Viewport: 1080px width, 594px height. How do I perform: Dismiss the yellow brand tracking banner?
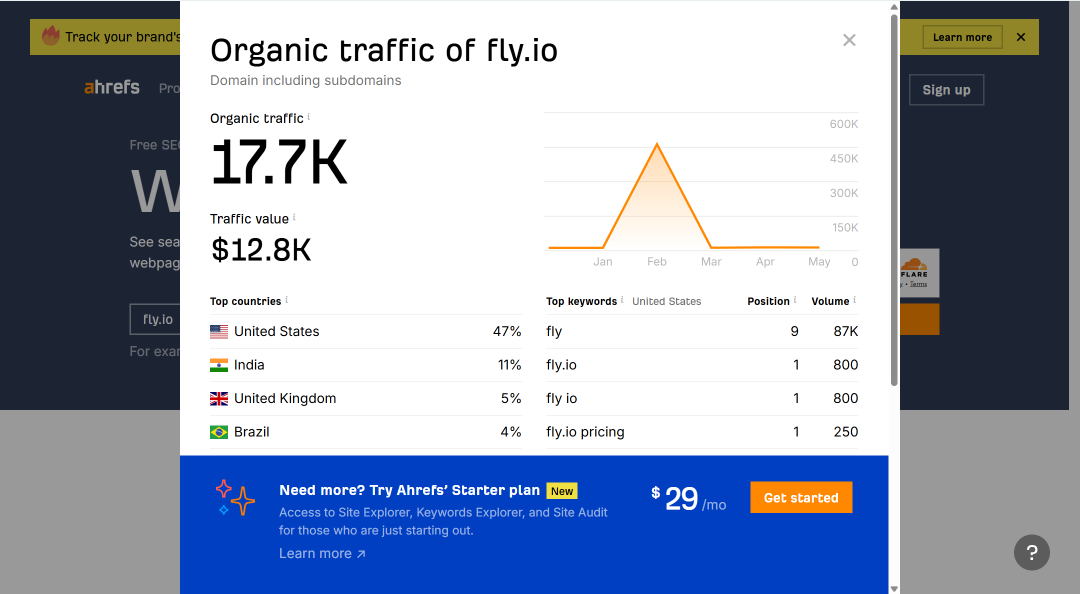[1021, 37]
